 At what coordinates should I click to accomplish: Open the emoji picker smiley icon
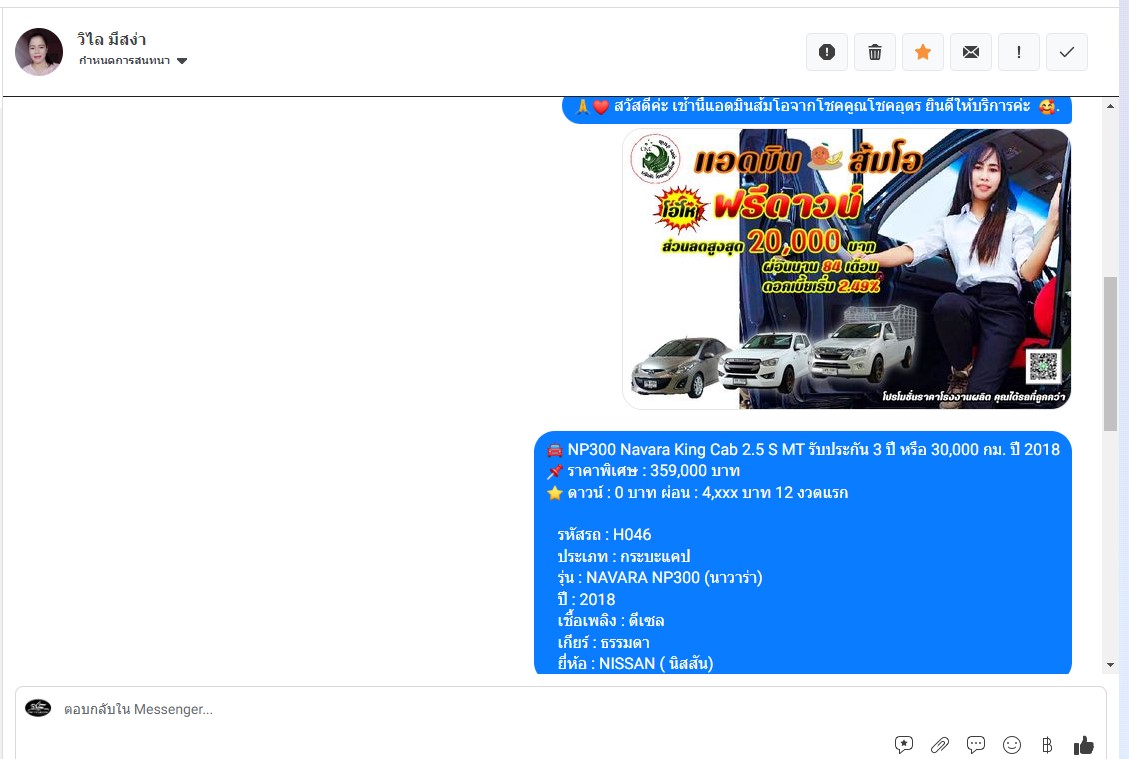[1012, 745]
